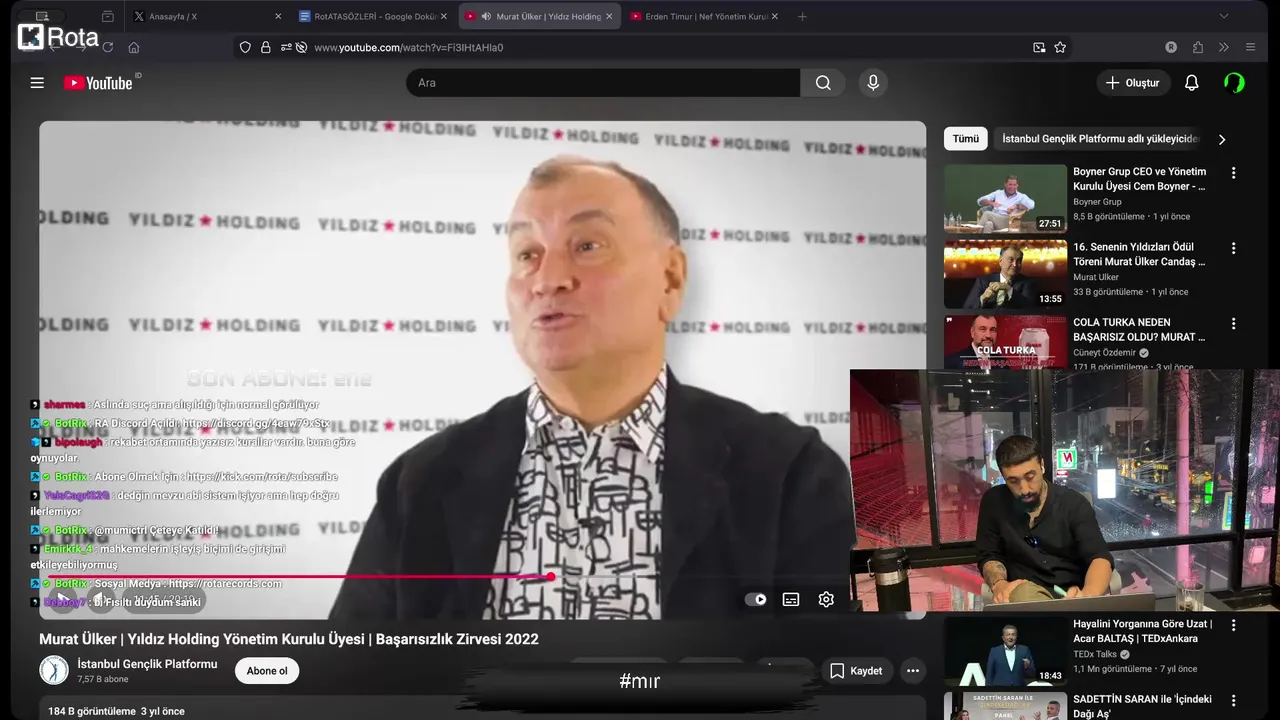Open the YouTube account avatar menu
The height and width of the screenshot is (720, 1280).
tap(1234, 83)
